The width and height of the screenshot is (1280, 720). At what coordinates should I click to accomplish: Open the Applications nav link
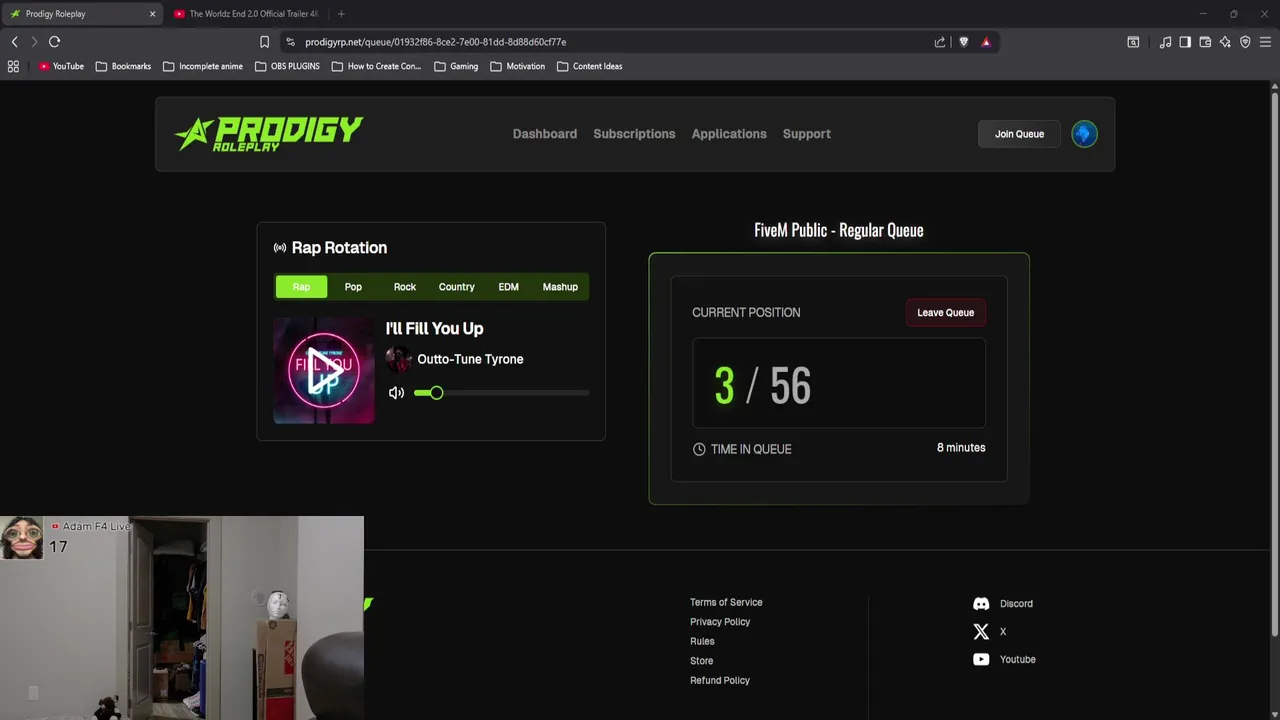(x=729, y=134)
